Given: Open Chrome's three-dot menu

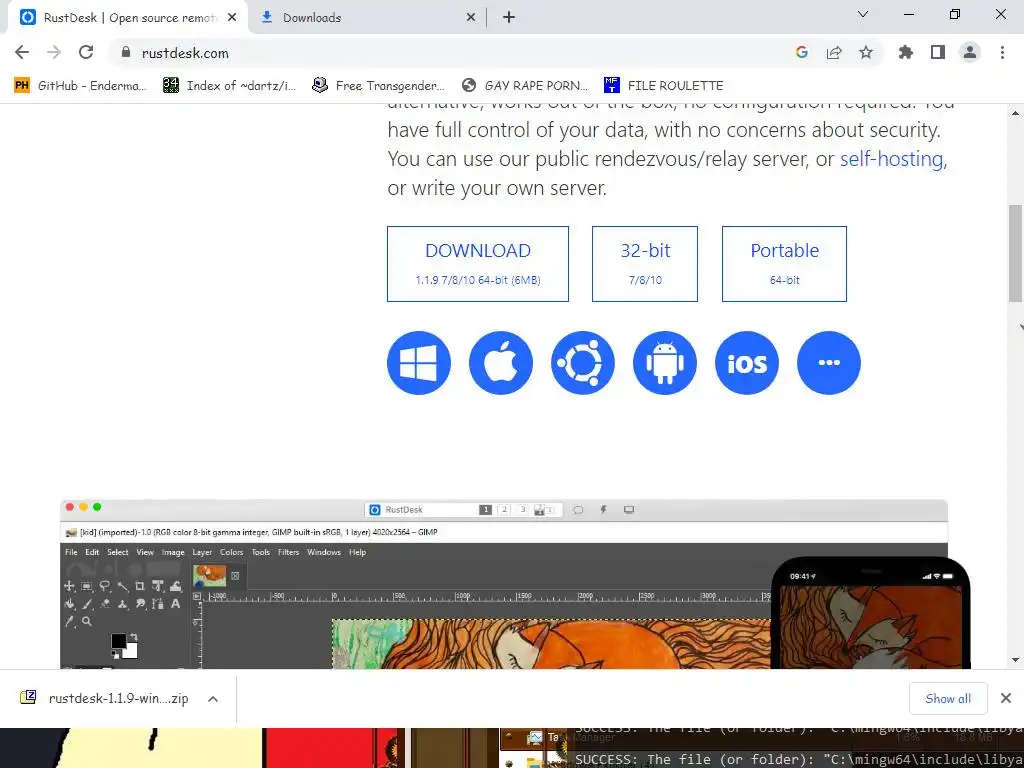Looking at the screenshot, I should click(1002, 53).
